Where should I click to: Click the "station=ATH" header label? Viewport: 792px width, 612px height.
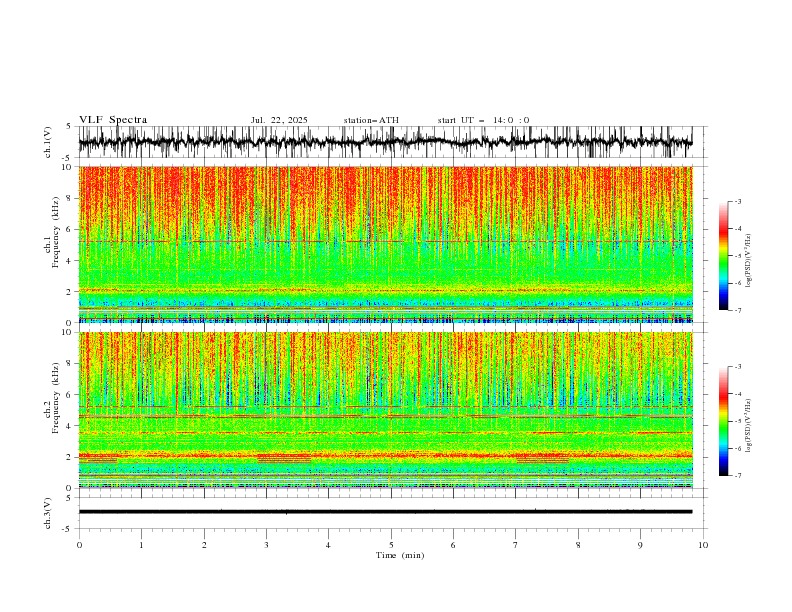tap(371, 120)
